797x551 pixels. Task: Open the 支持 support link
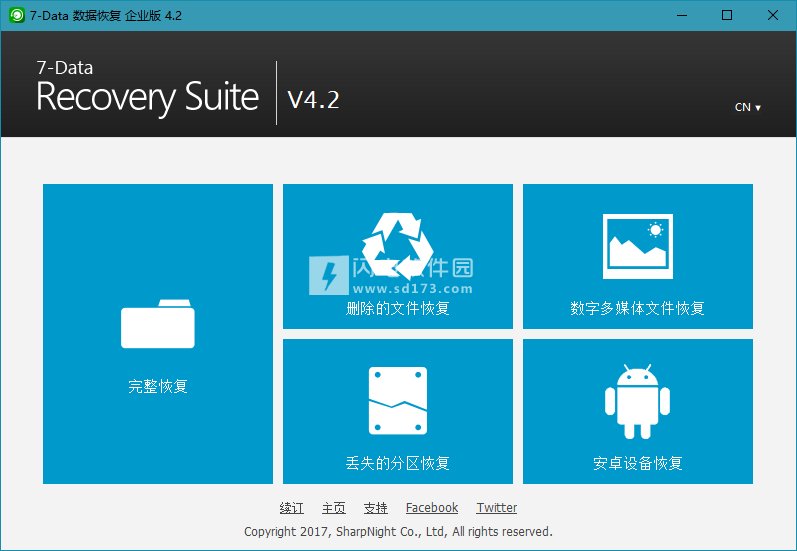(376, 508)
